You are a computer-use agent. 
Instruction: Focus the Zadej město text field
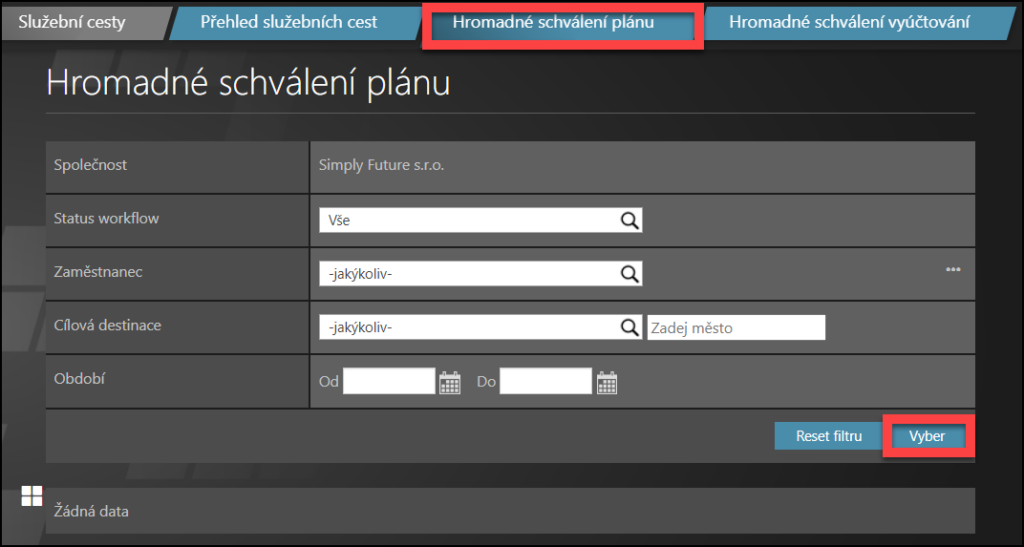coord(736,328)
